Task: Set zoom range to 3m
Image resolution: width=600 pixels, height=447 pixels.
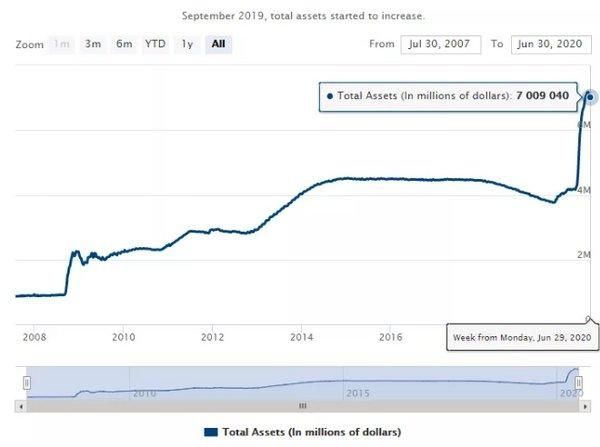Action: pyautogui.click(x=93, y=44)
